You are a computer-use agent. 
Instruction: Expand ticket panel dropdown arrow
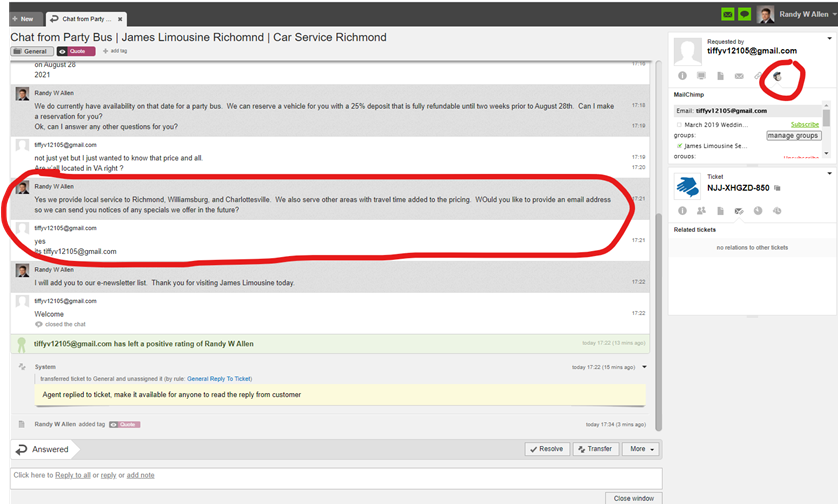point(829,174)
